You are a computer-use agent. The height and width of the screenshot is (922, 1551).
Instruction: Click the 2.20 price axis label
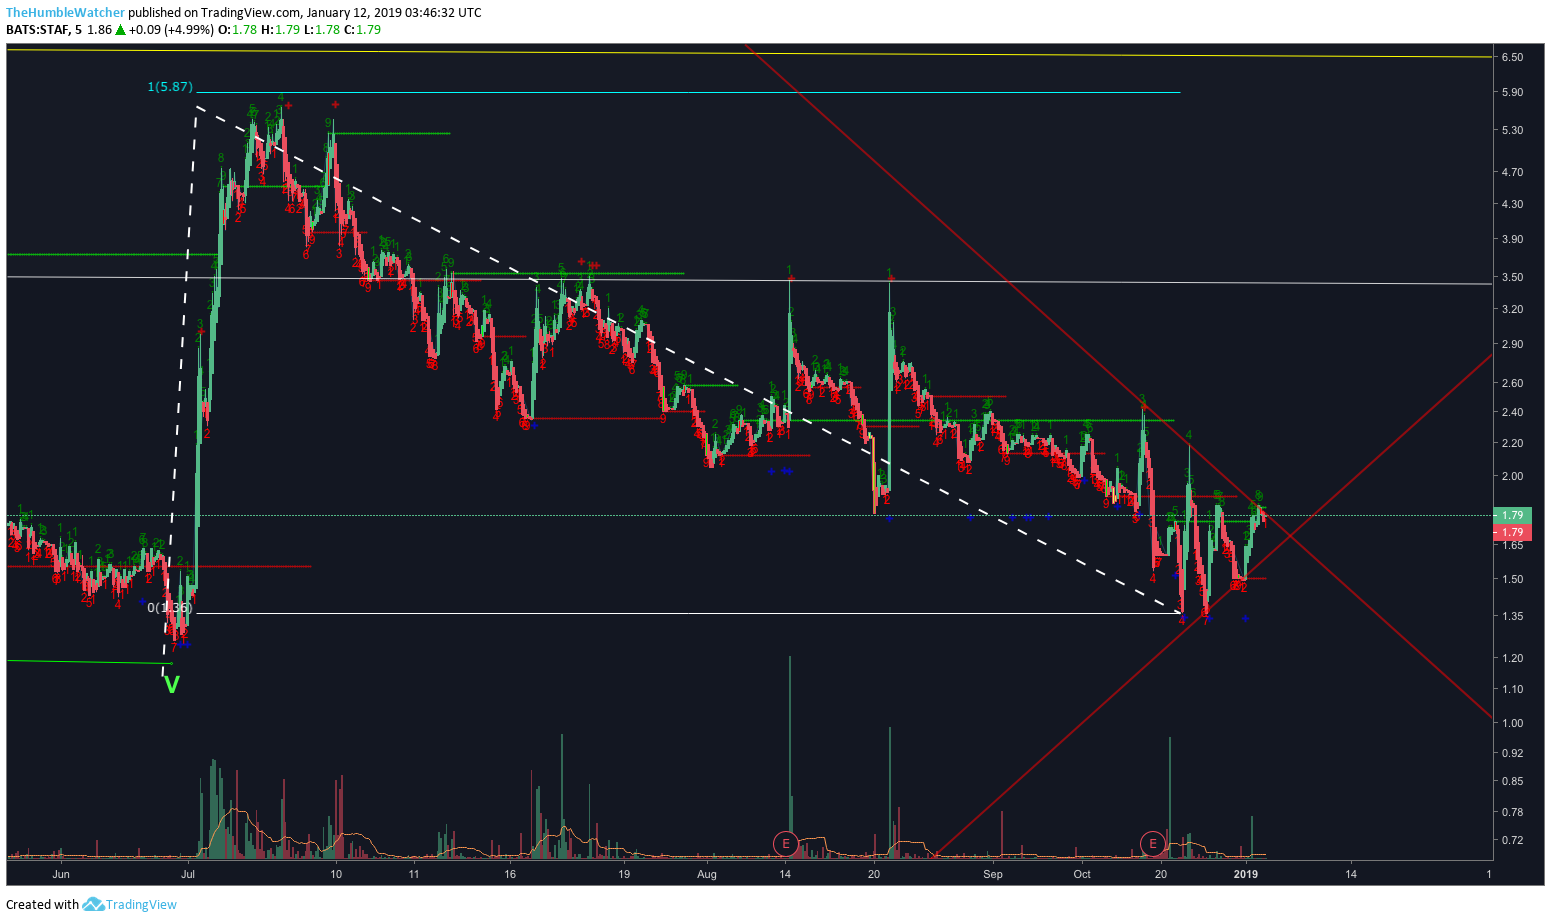click(1512, 444)
